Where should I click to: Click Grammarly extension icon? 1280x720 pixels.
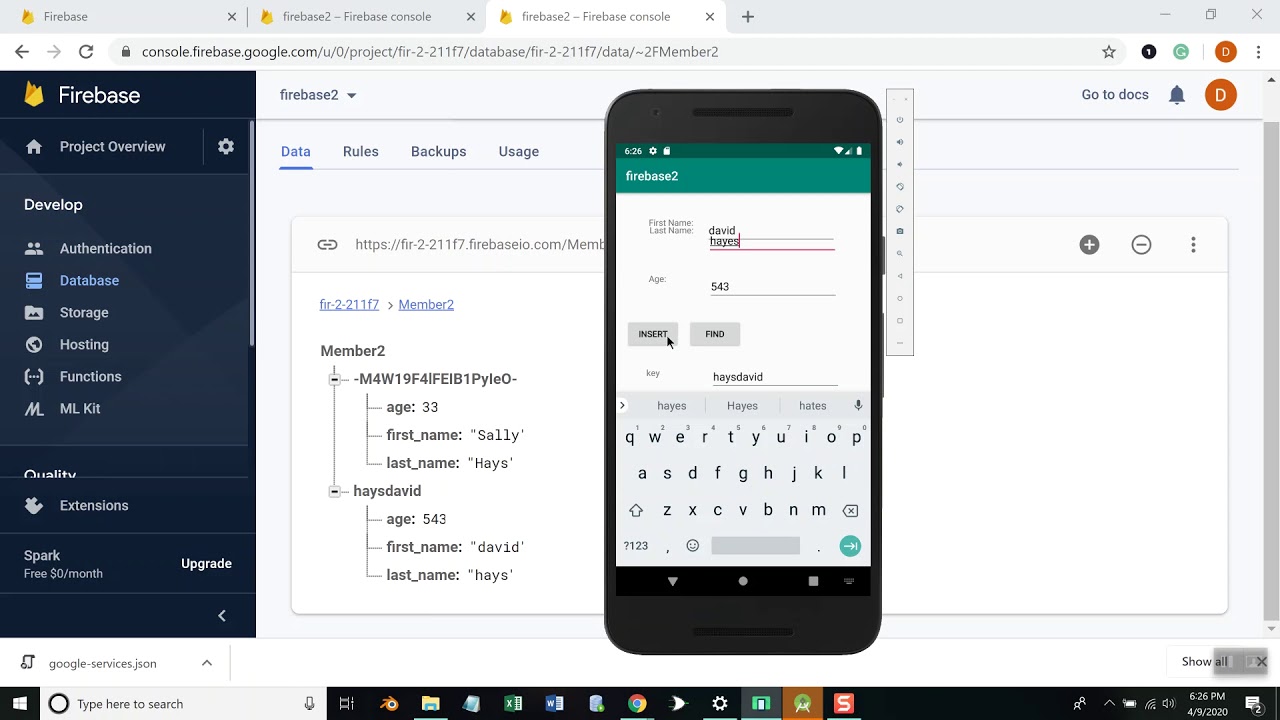pyautogui.click(x=1181, y=52)
